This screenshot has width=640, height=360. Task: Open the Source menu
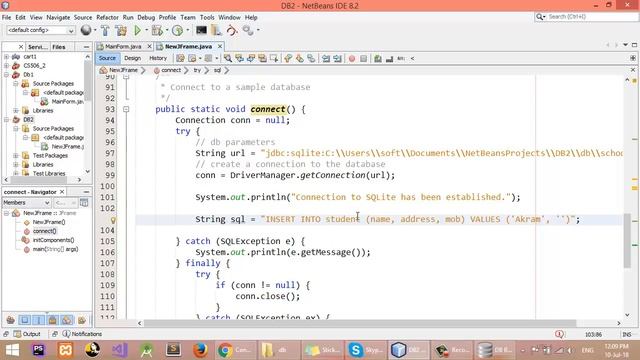(x=83, y=18)
